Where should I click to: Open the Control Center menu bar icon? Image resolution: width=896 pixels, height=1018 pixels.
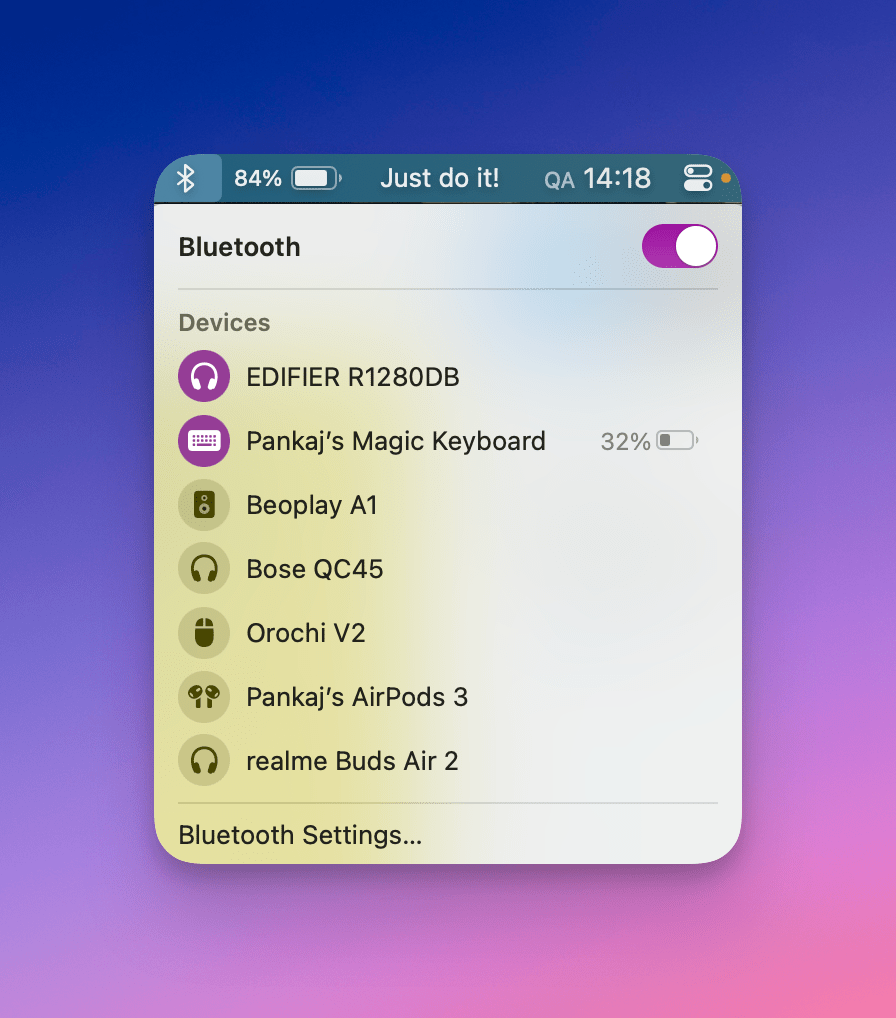click(x=698, y=178)
